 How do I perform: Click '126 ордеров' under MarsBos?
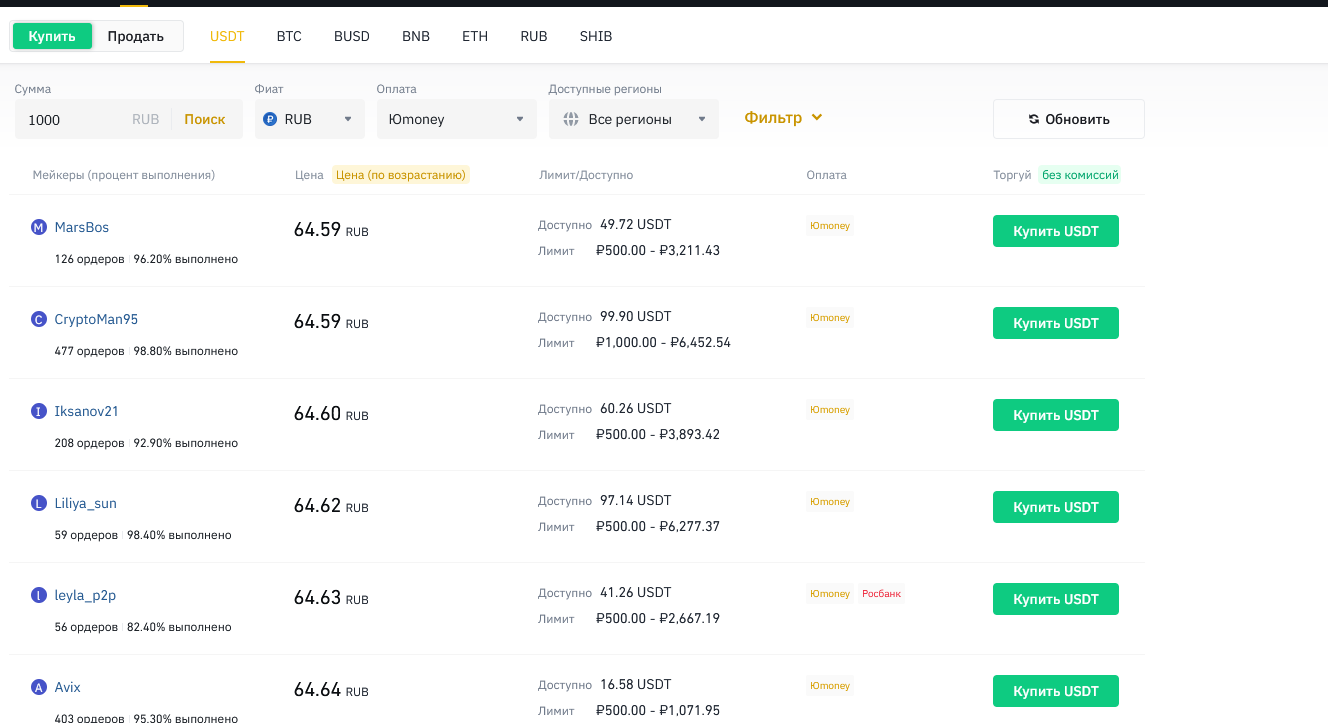coord(90,259)
